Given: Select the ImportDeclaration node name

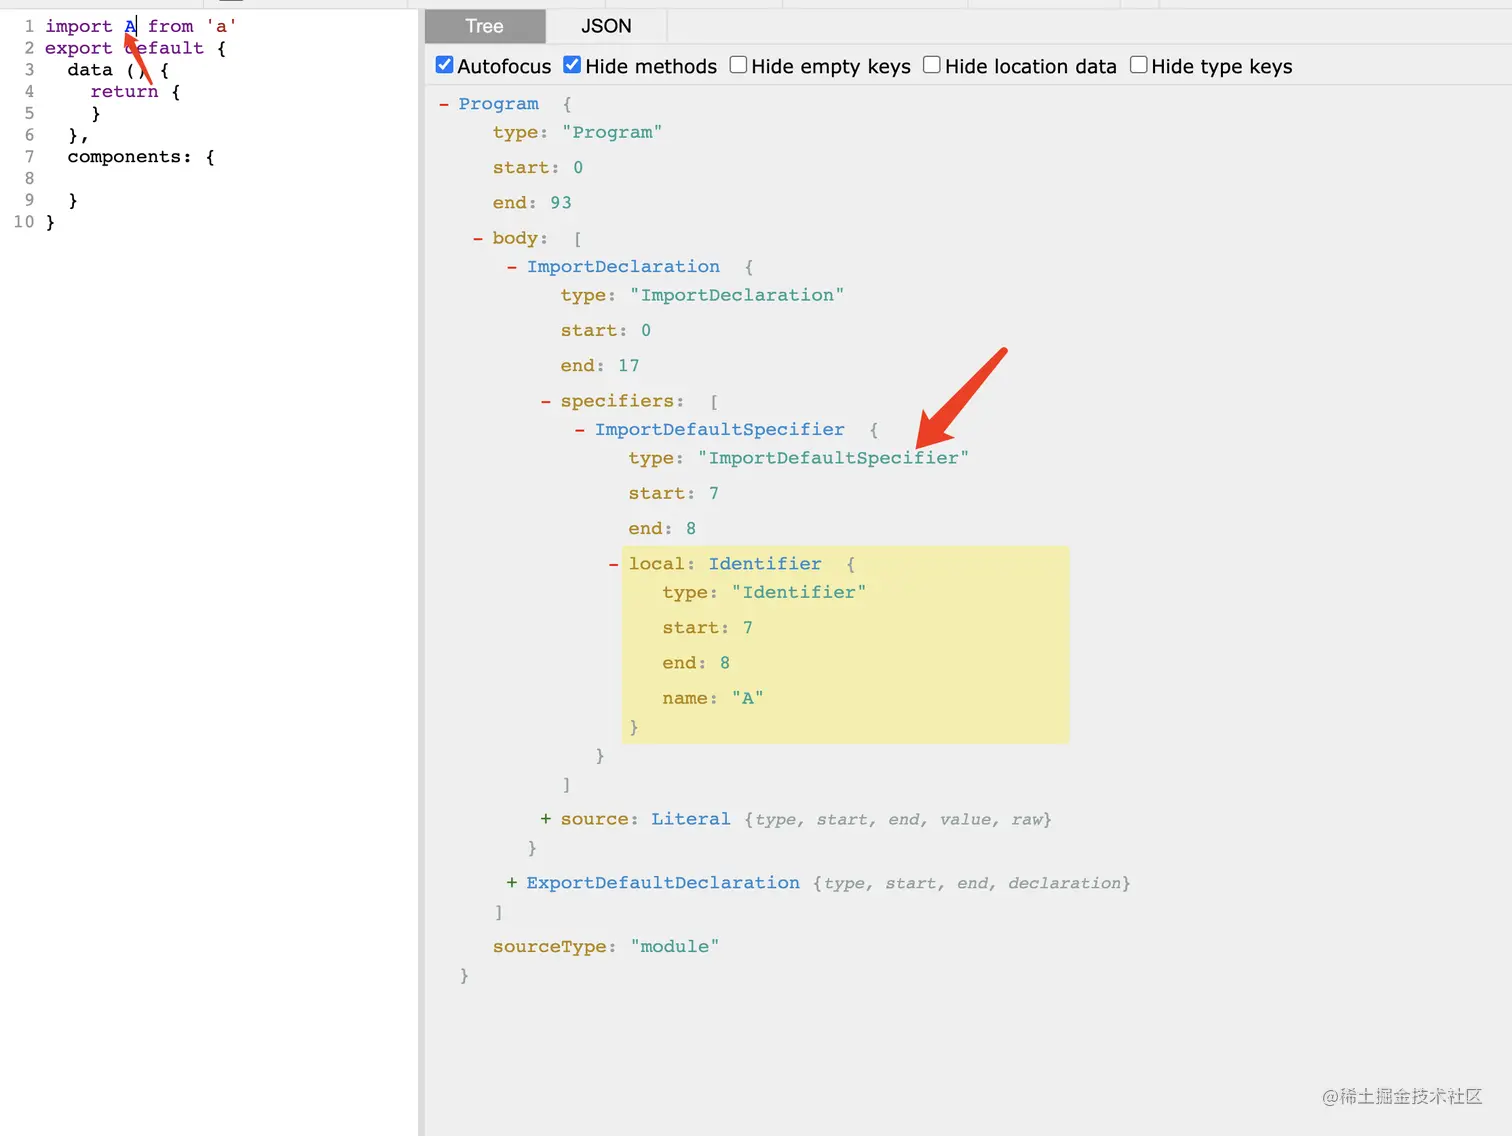Looking at the screenshot, I should tap(623, 267).
